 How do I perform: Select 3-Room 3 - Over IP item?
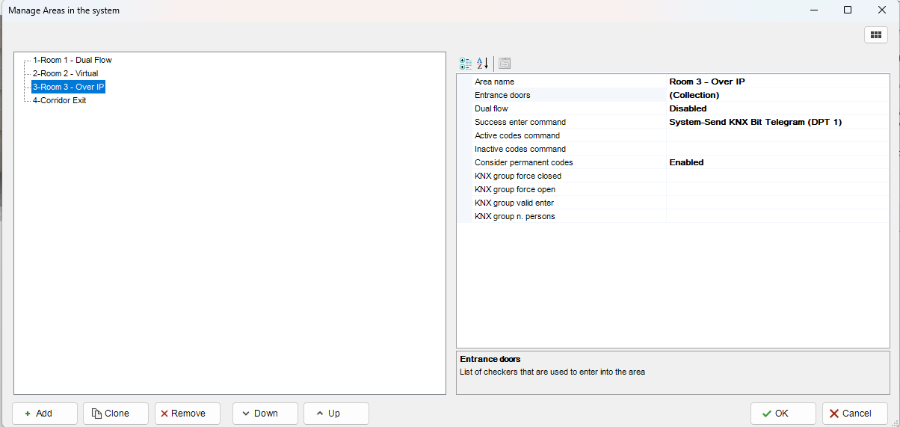point(68,87)
